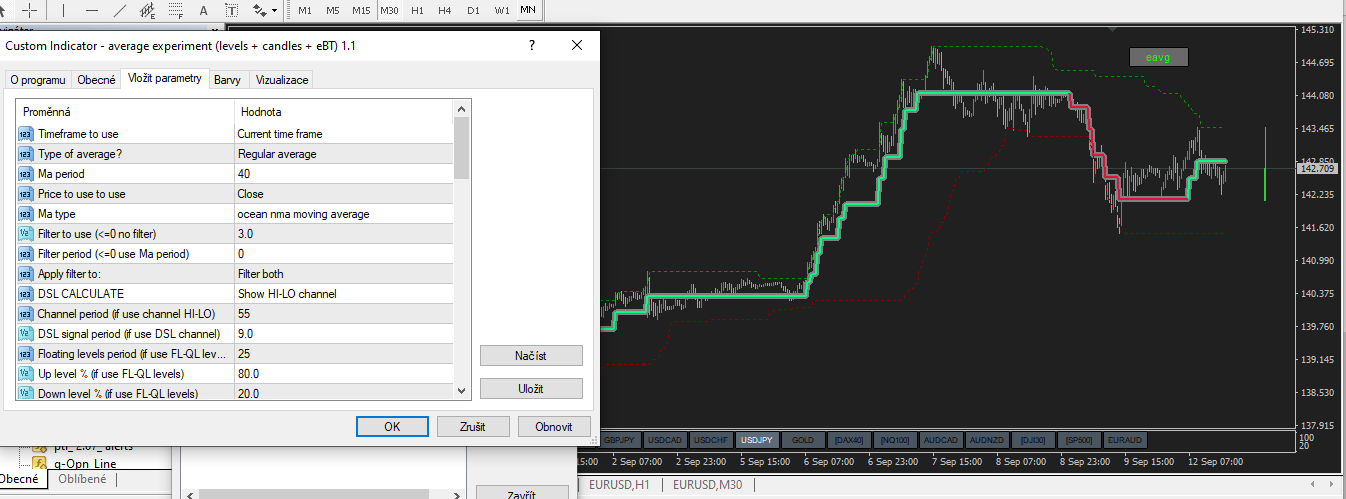Select the horizontal line drawing tool
This screenshot has height=499, width=1346.
[92, 10]
